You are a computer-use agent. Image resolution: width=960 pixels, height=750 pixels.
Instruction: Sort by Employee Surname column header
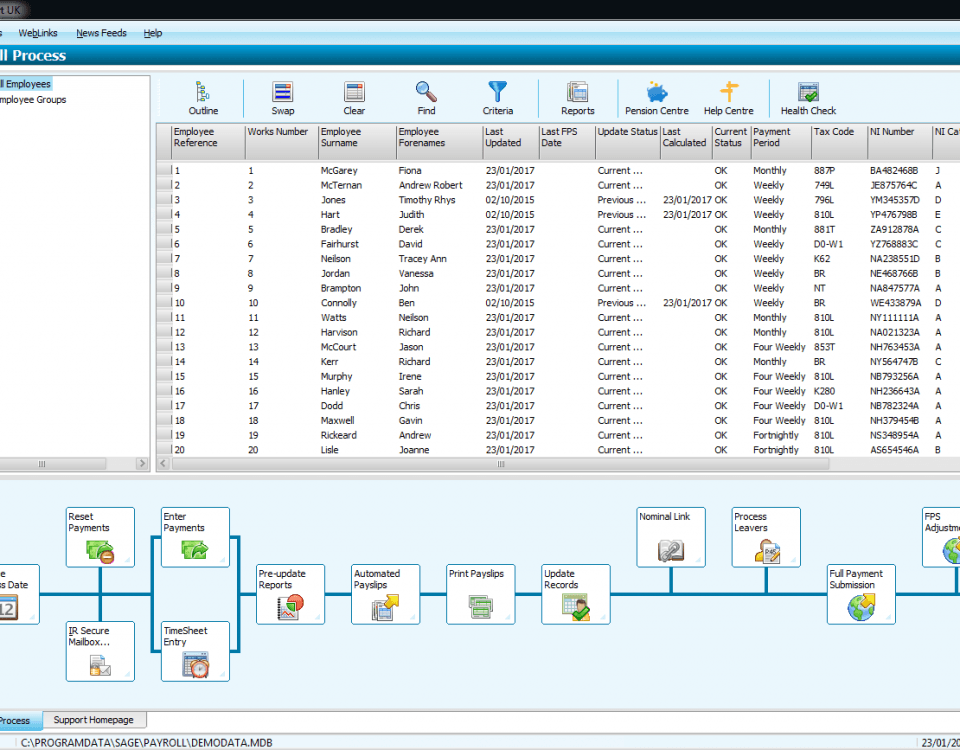coord(358,142)
